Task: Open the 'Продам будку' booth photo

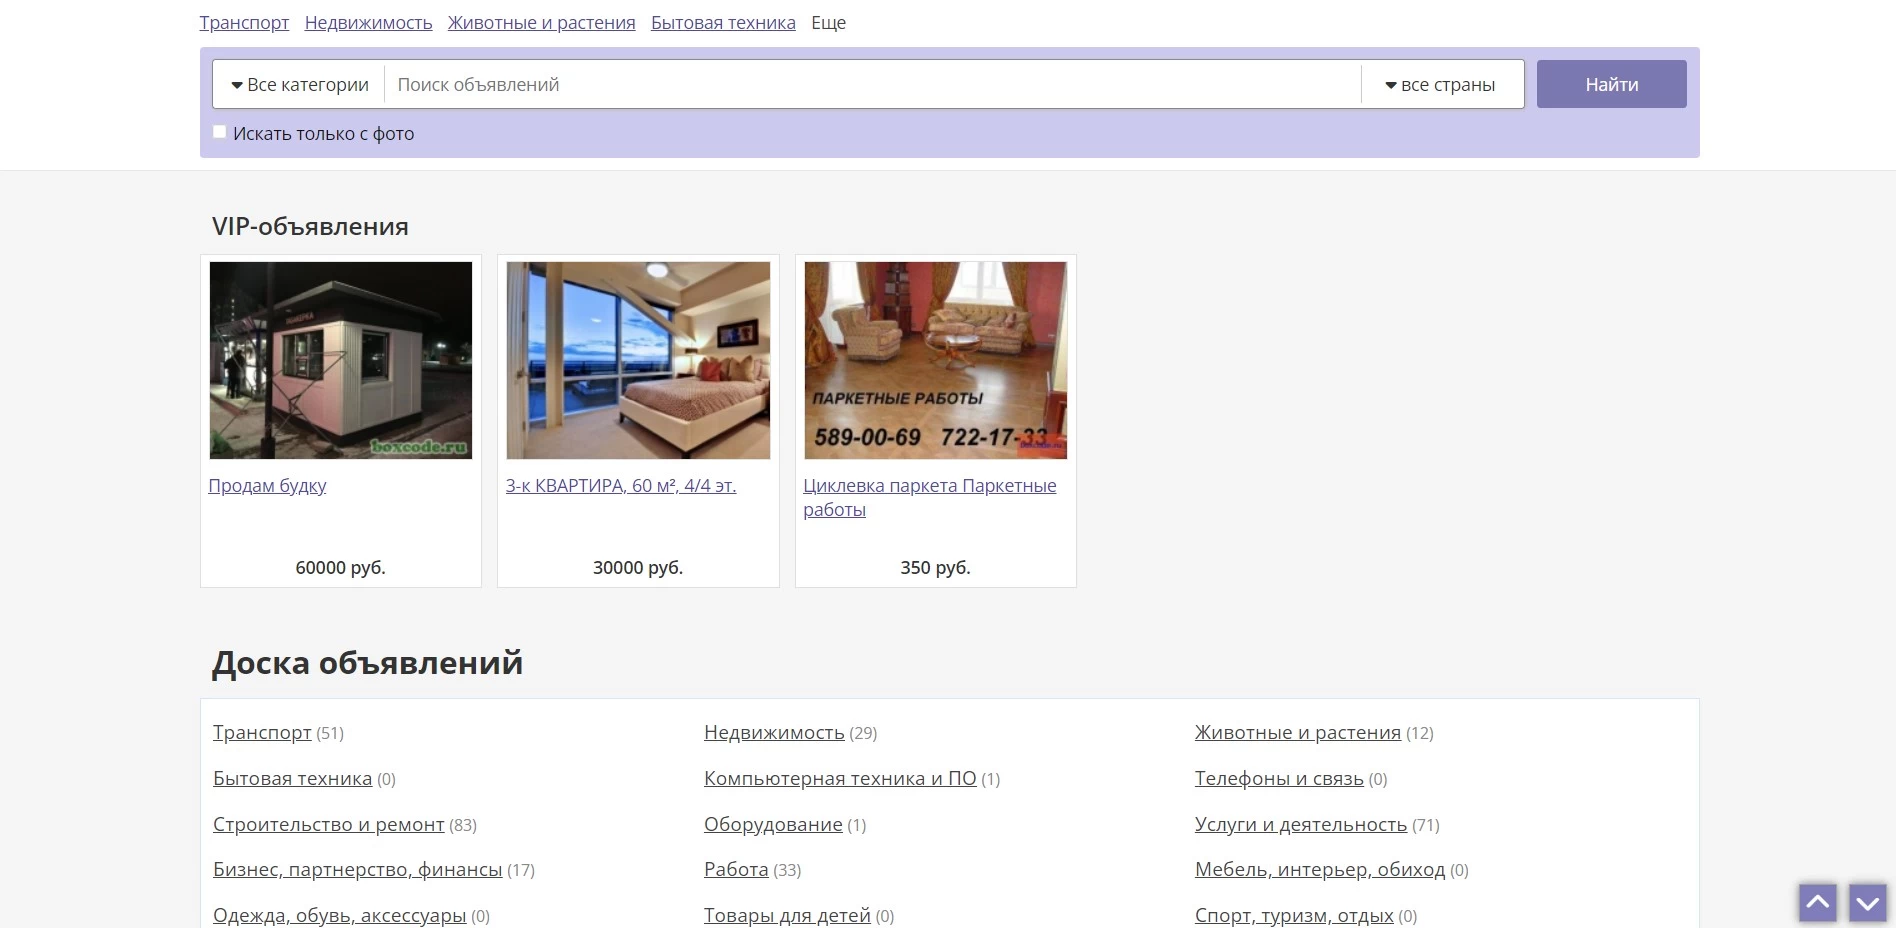Action: pyautogui.click(x=341, y=360)
